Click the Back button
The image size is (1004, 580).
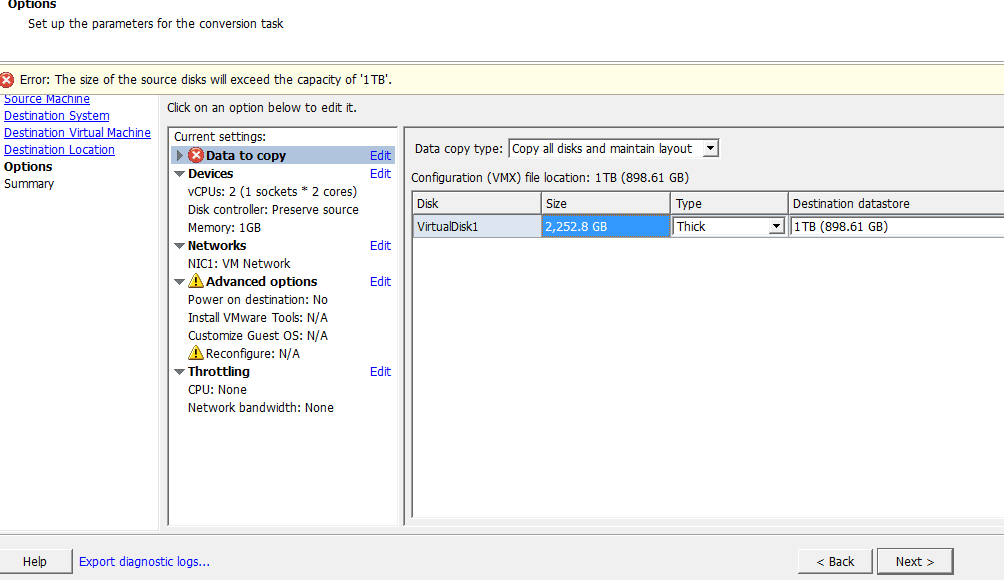pyautogui.click(x=835, y=561)
